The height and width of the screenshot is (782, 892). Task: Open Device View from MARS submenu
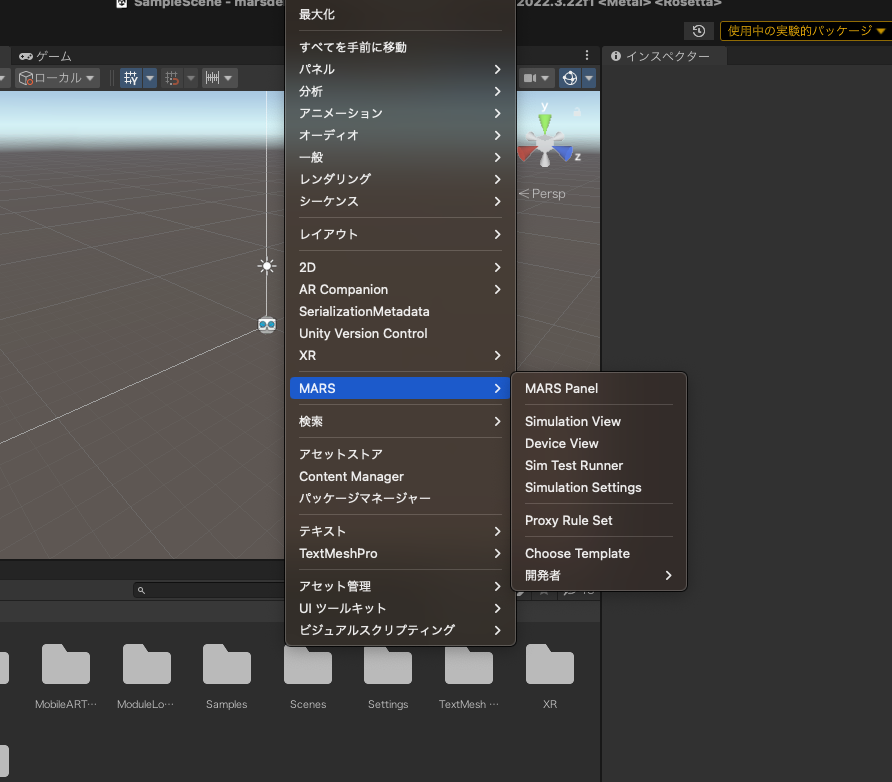tap(598, 444)
